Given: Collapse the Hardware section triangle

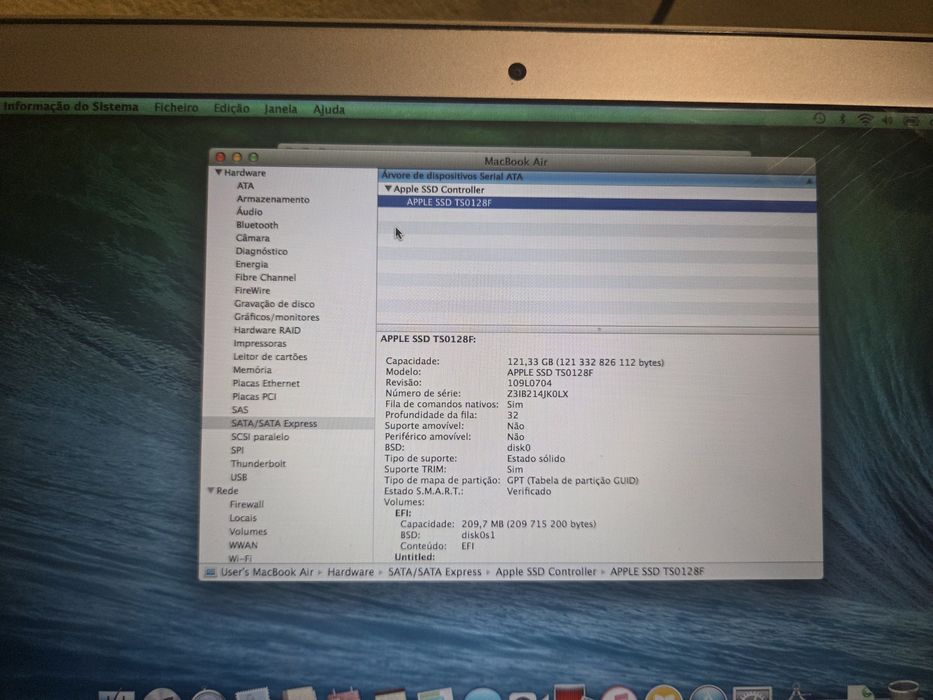Looking at the screenshot, I should pyautogui.click(x=218, y=173).
